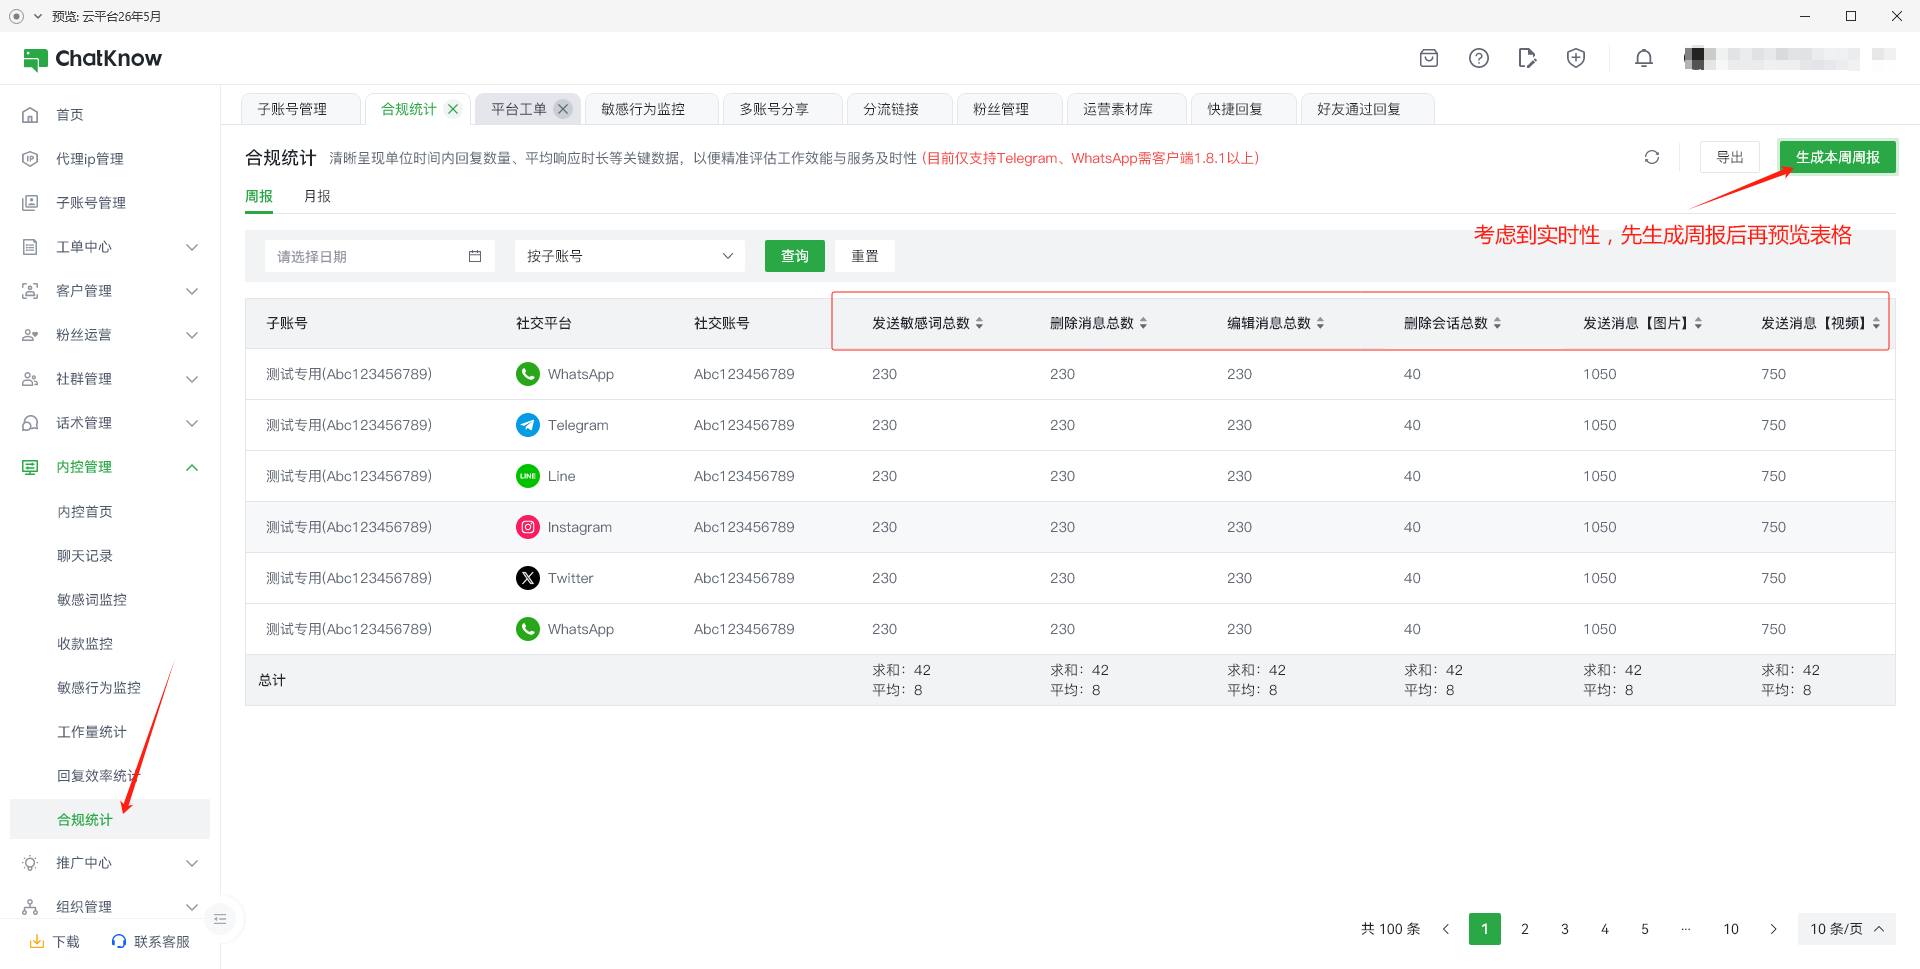The image size is (1920, 969).
Task: Sort by 删除会话总数 column
Action: [1497, 323]
